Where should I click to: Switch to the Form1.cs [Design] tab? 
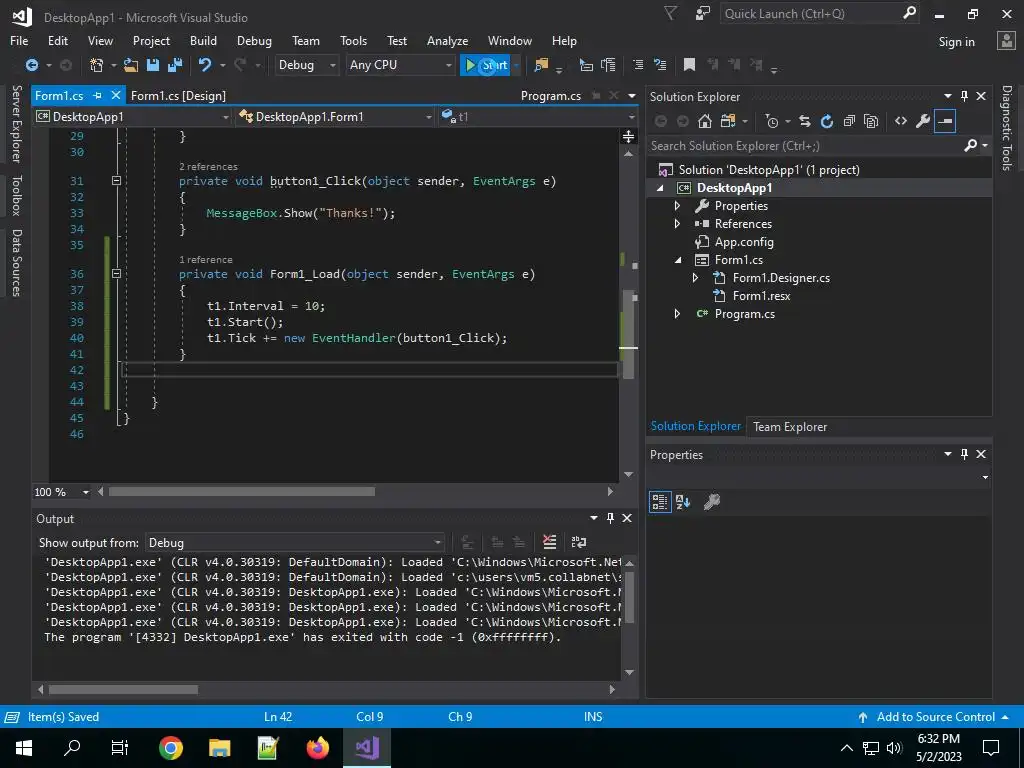tap(178, 95)
